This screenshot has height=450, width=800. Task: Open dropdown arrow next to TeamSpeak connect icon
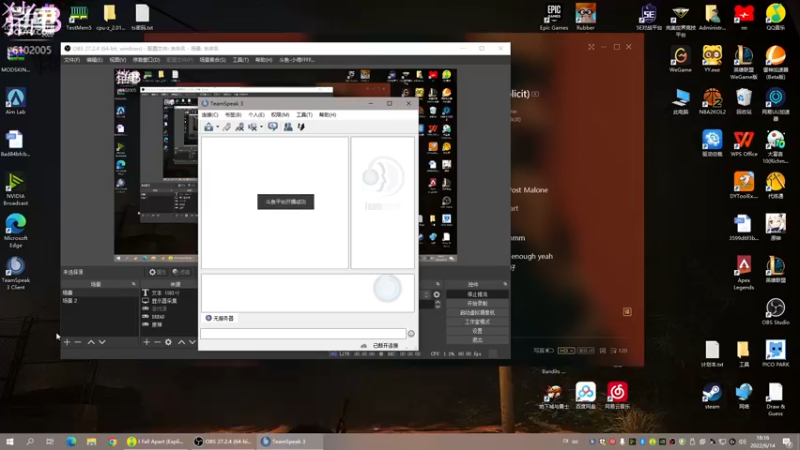coord(217,127)
